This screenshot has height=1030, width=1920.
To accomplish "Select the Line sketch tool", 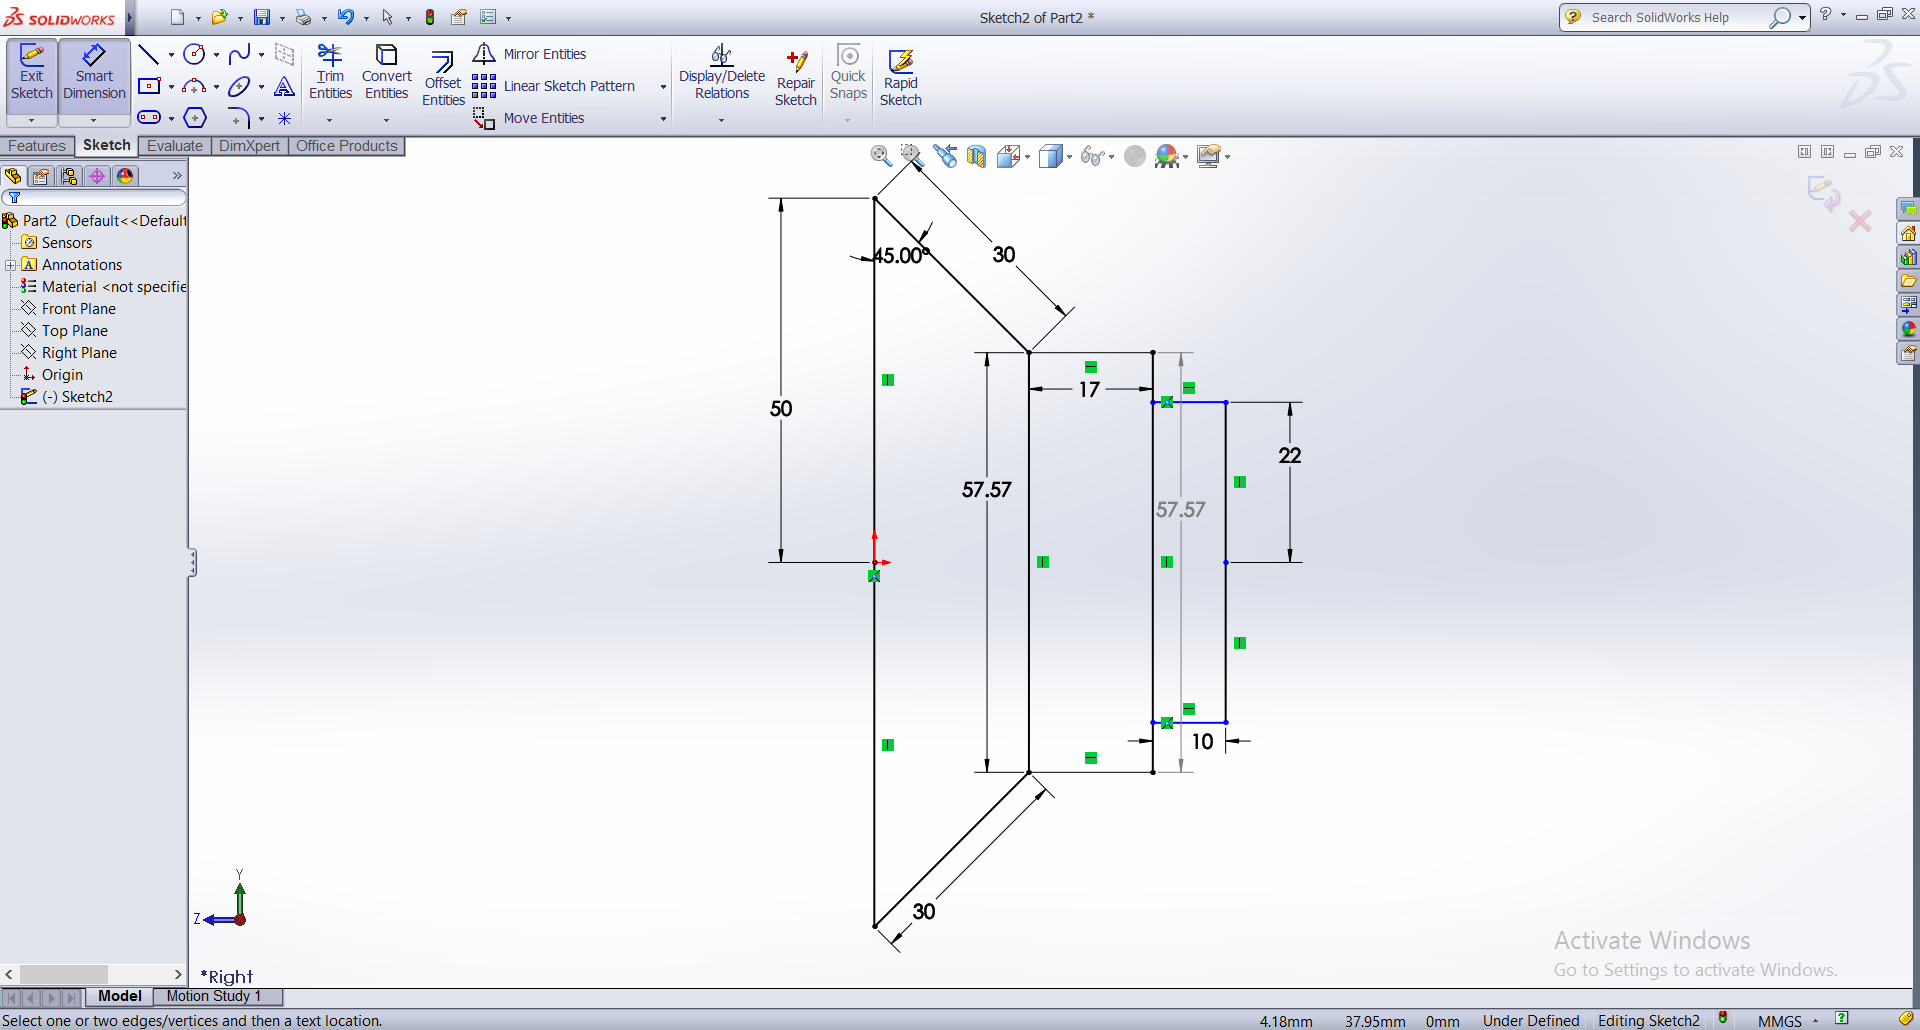I will [x=149, y=55].
